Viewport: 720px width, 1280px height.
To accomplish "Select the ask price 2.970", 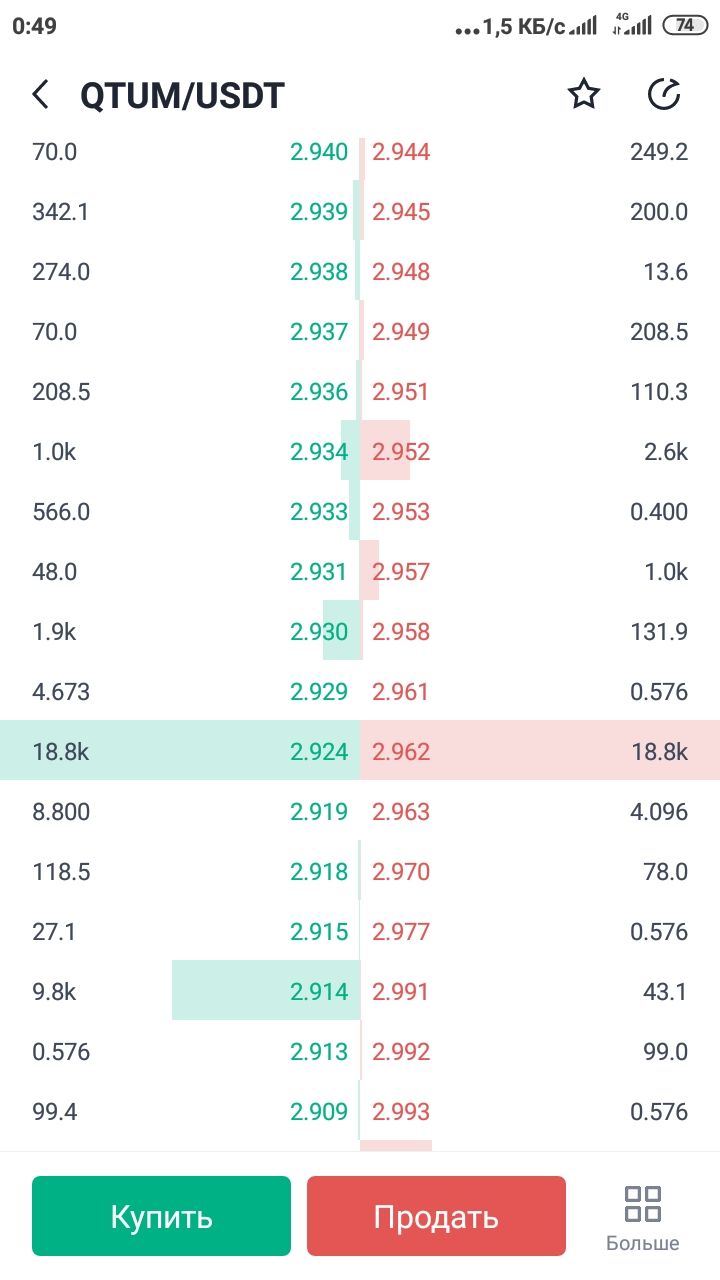I will [401, 872].
